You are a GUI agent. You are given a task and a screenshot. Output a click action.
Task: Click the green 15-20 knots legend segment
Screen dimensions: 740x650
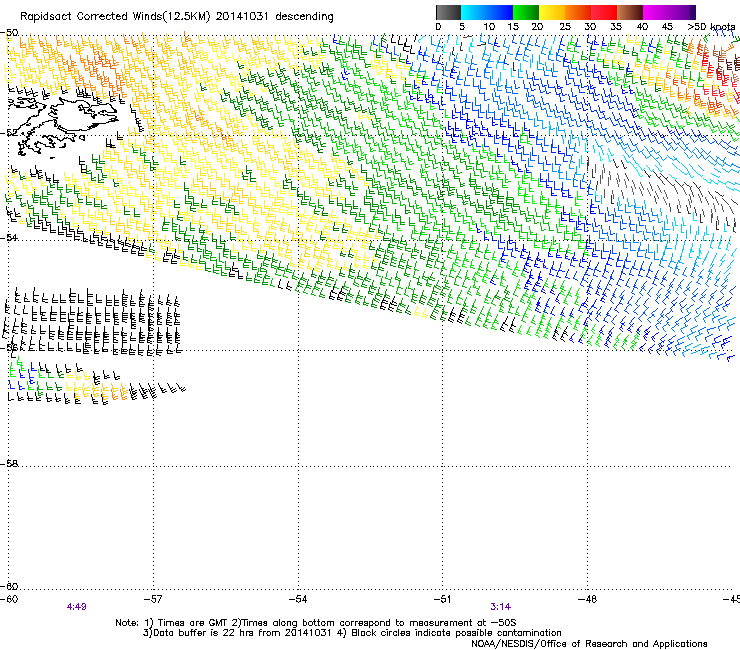pyautogui.click(x=526, y=12)
